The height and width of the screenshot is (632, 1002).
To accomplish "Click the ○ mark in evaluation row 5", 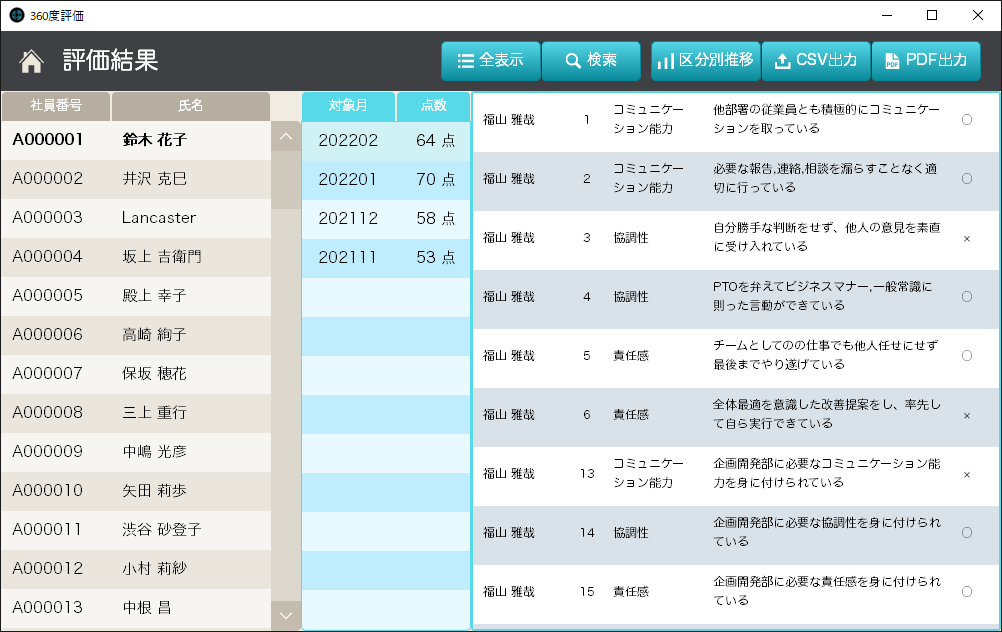I will 967,355.
